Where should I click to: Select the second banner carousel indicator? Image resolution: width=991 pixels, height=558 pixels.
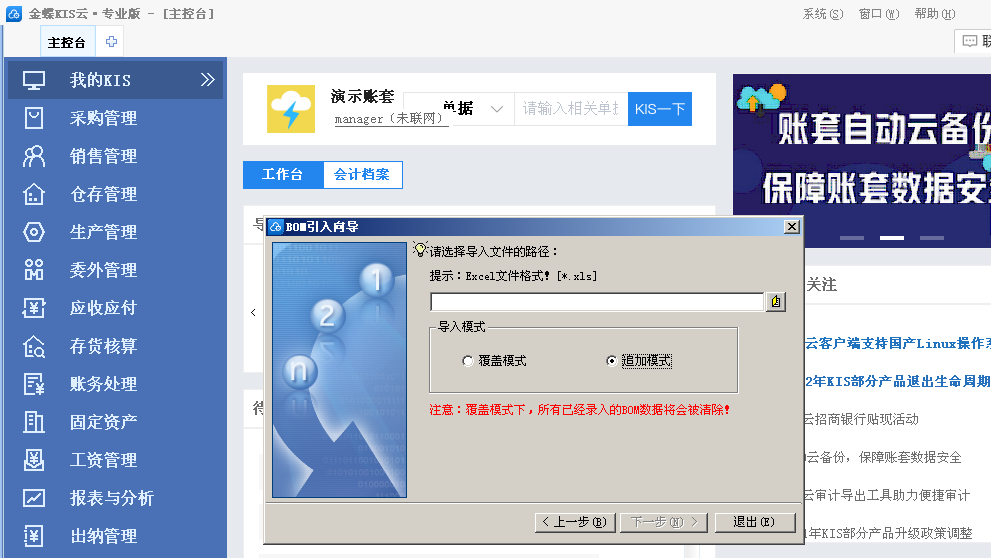(x=891, y=238)
